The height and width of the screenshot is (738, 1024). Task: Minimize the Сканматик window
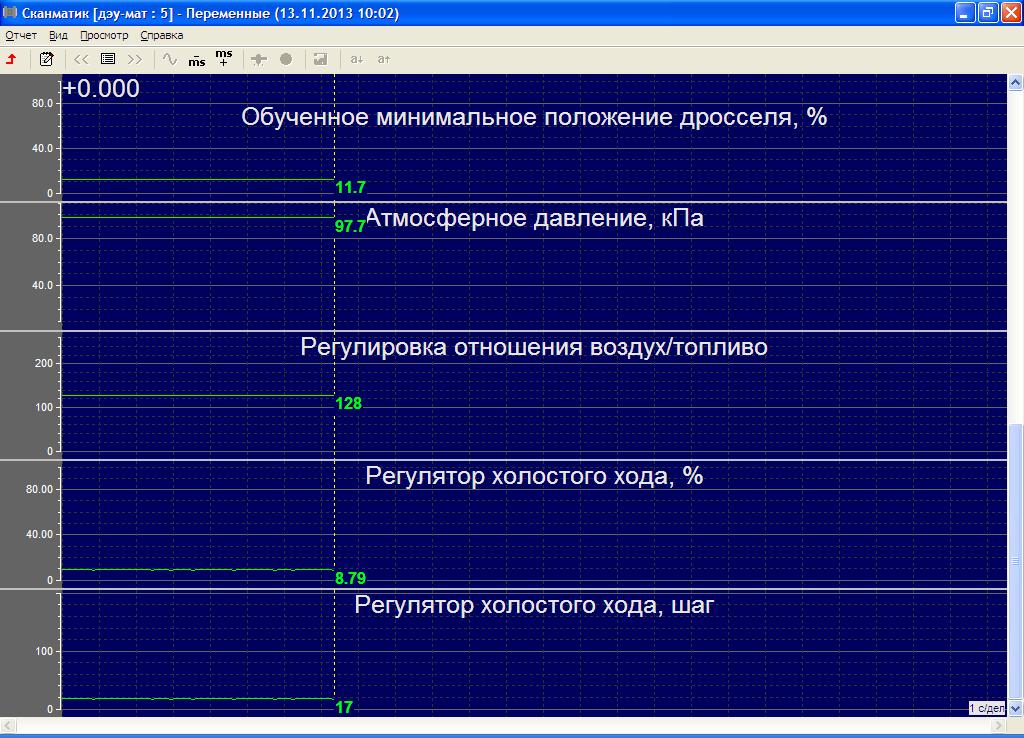click(965, 12)
